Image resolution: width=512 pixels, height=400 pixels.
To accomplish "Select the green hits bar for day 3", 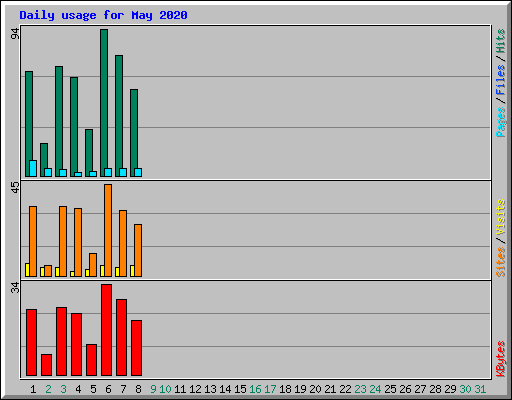I will (x=59, y=121).
